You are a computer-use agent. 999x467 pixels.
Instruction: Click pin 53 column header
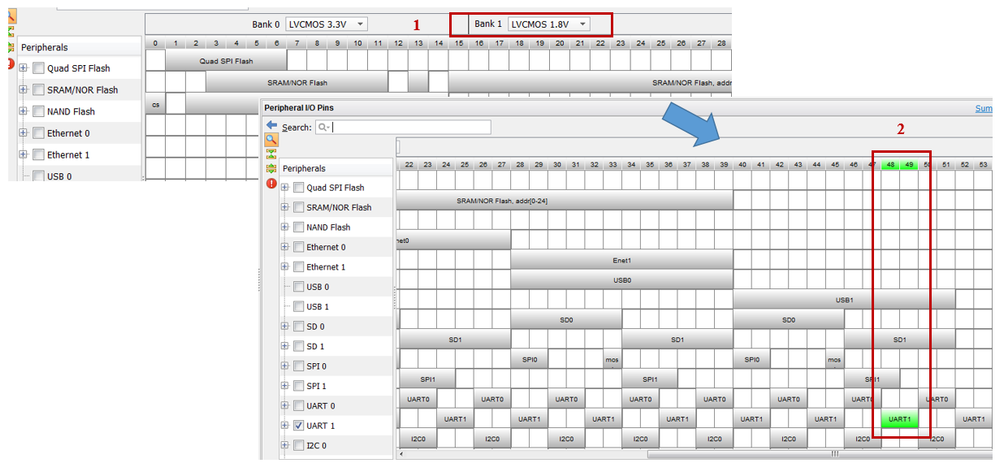click(983, 165)
